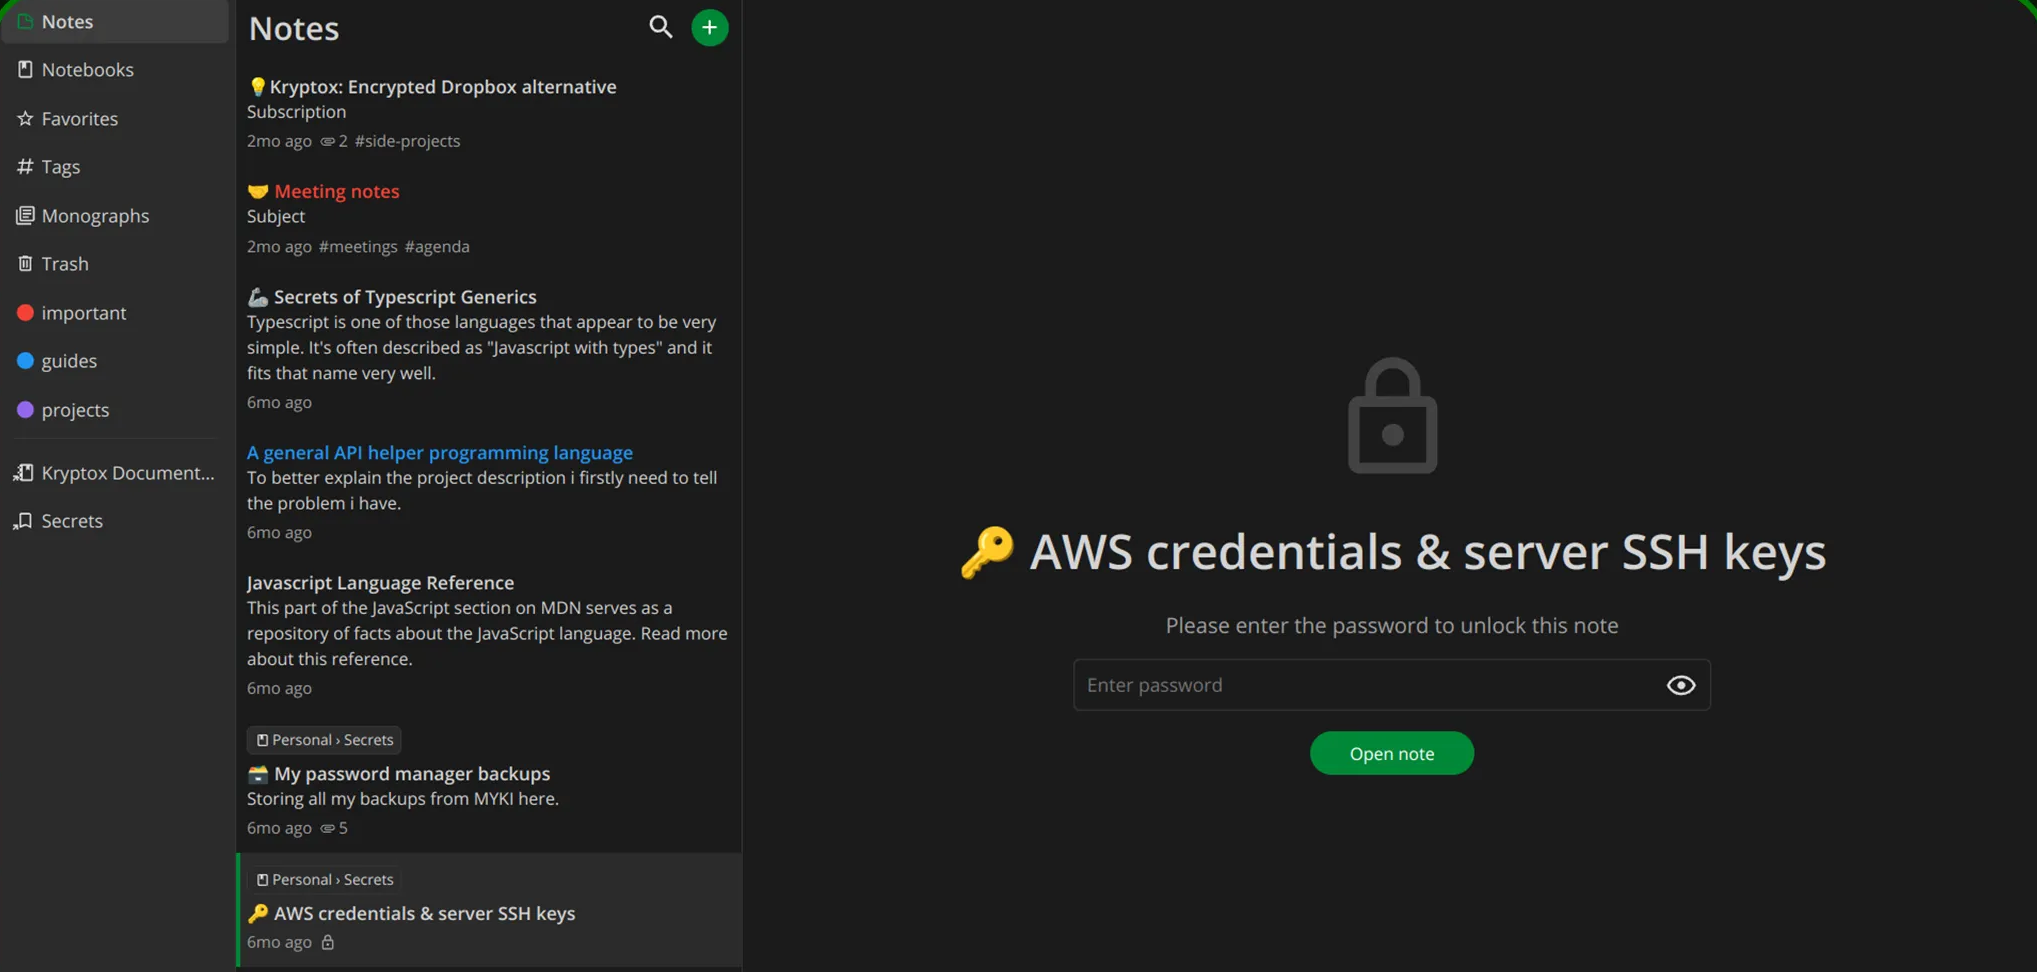Select the purple projects color tag
This screenshot has width=2037, height=972.
(x=75, y=410)
